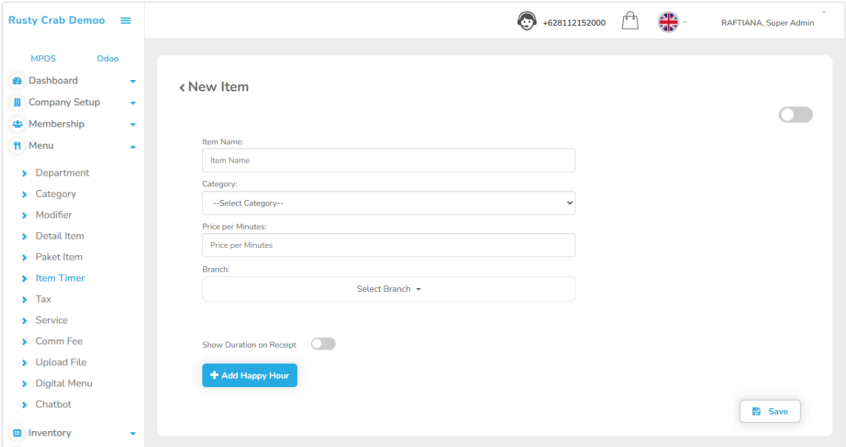Open Digital Menu in the sidebar
The image size is (846, 447).
(x=64, y=383)
